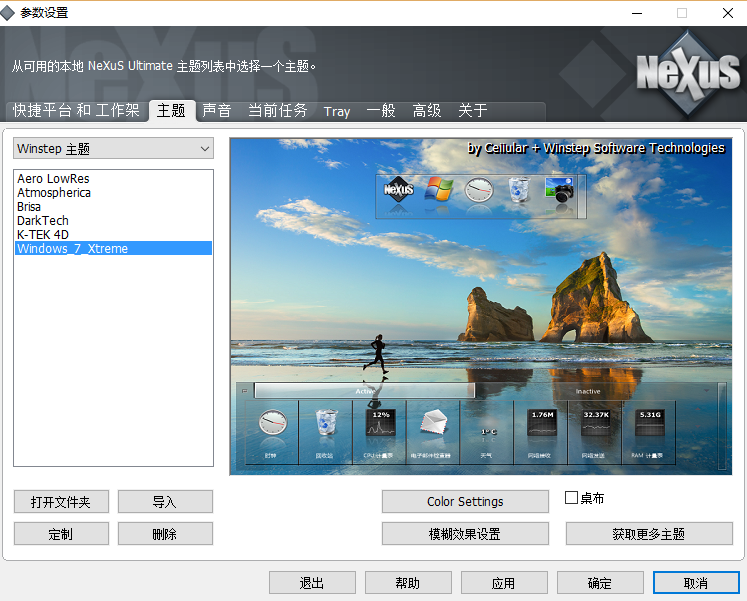
Task: Select Windows_7_Xtreme theme entry
Action: click(x=113, y=248)
